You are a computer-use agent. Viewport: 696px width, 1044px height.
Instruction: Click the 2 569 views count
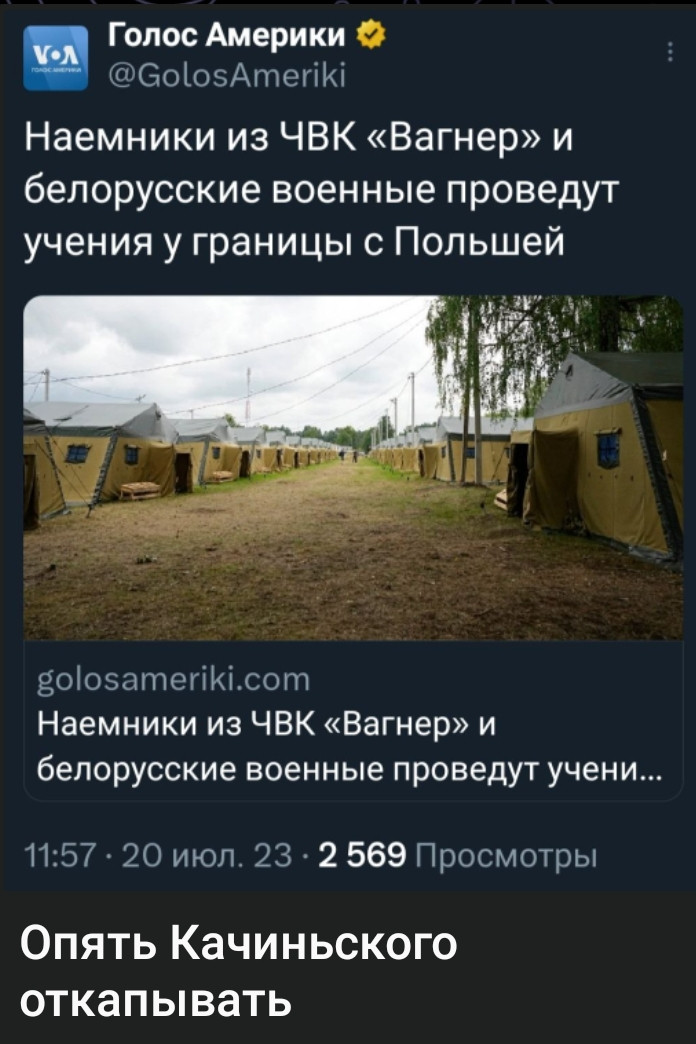tap(362, 855)
